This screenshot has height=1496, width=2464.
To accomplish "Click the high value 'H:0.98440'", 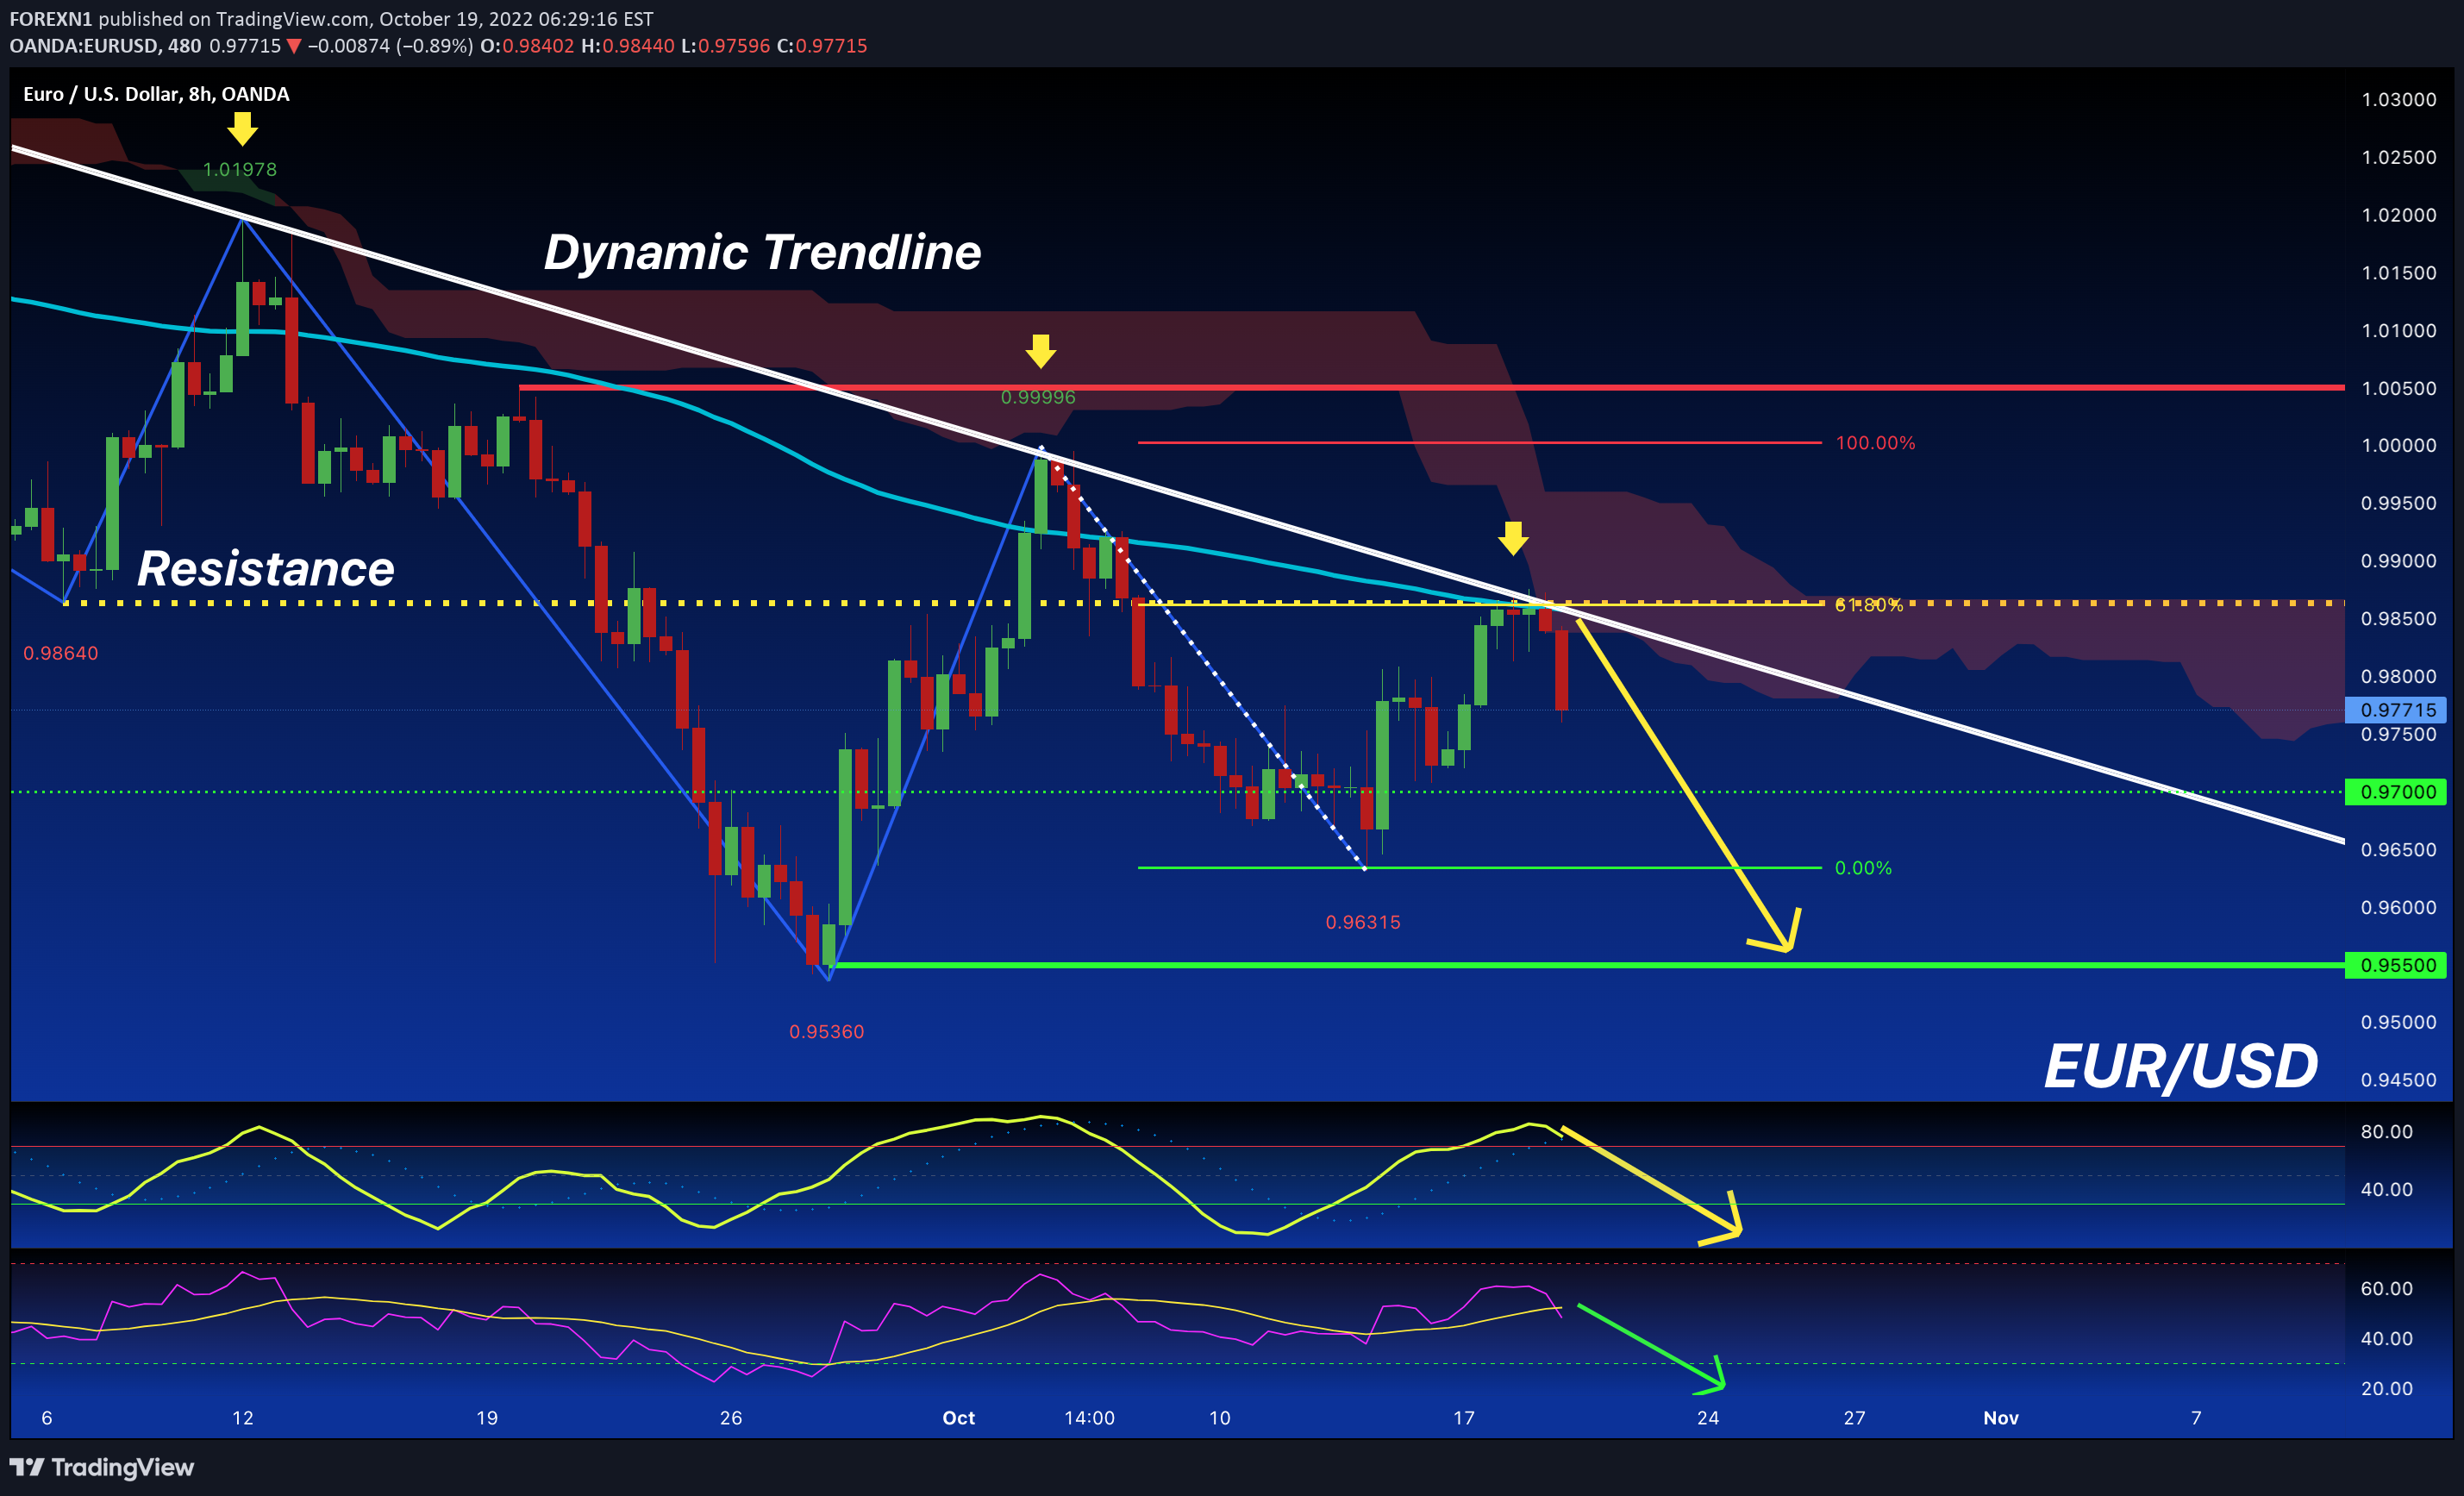I will (x=628, y=46).
